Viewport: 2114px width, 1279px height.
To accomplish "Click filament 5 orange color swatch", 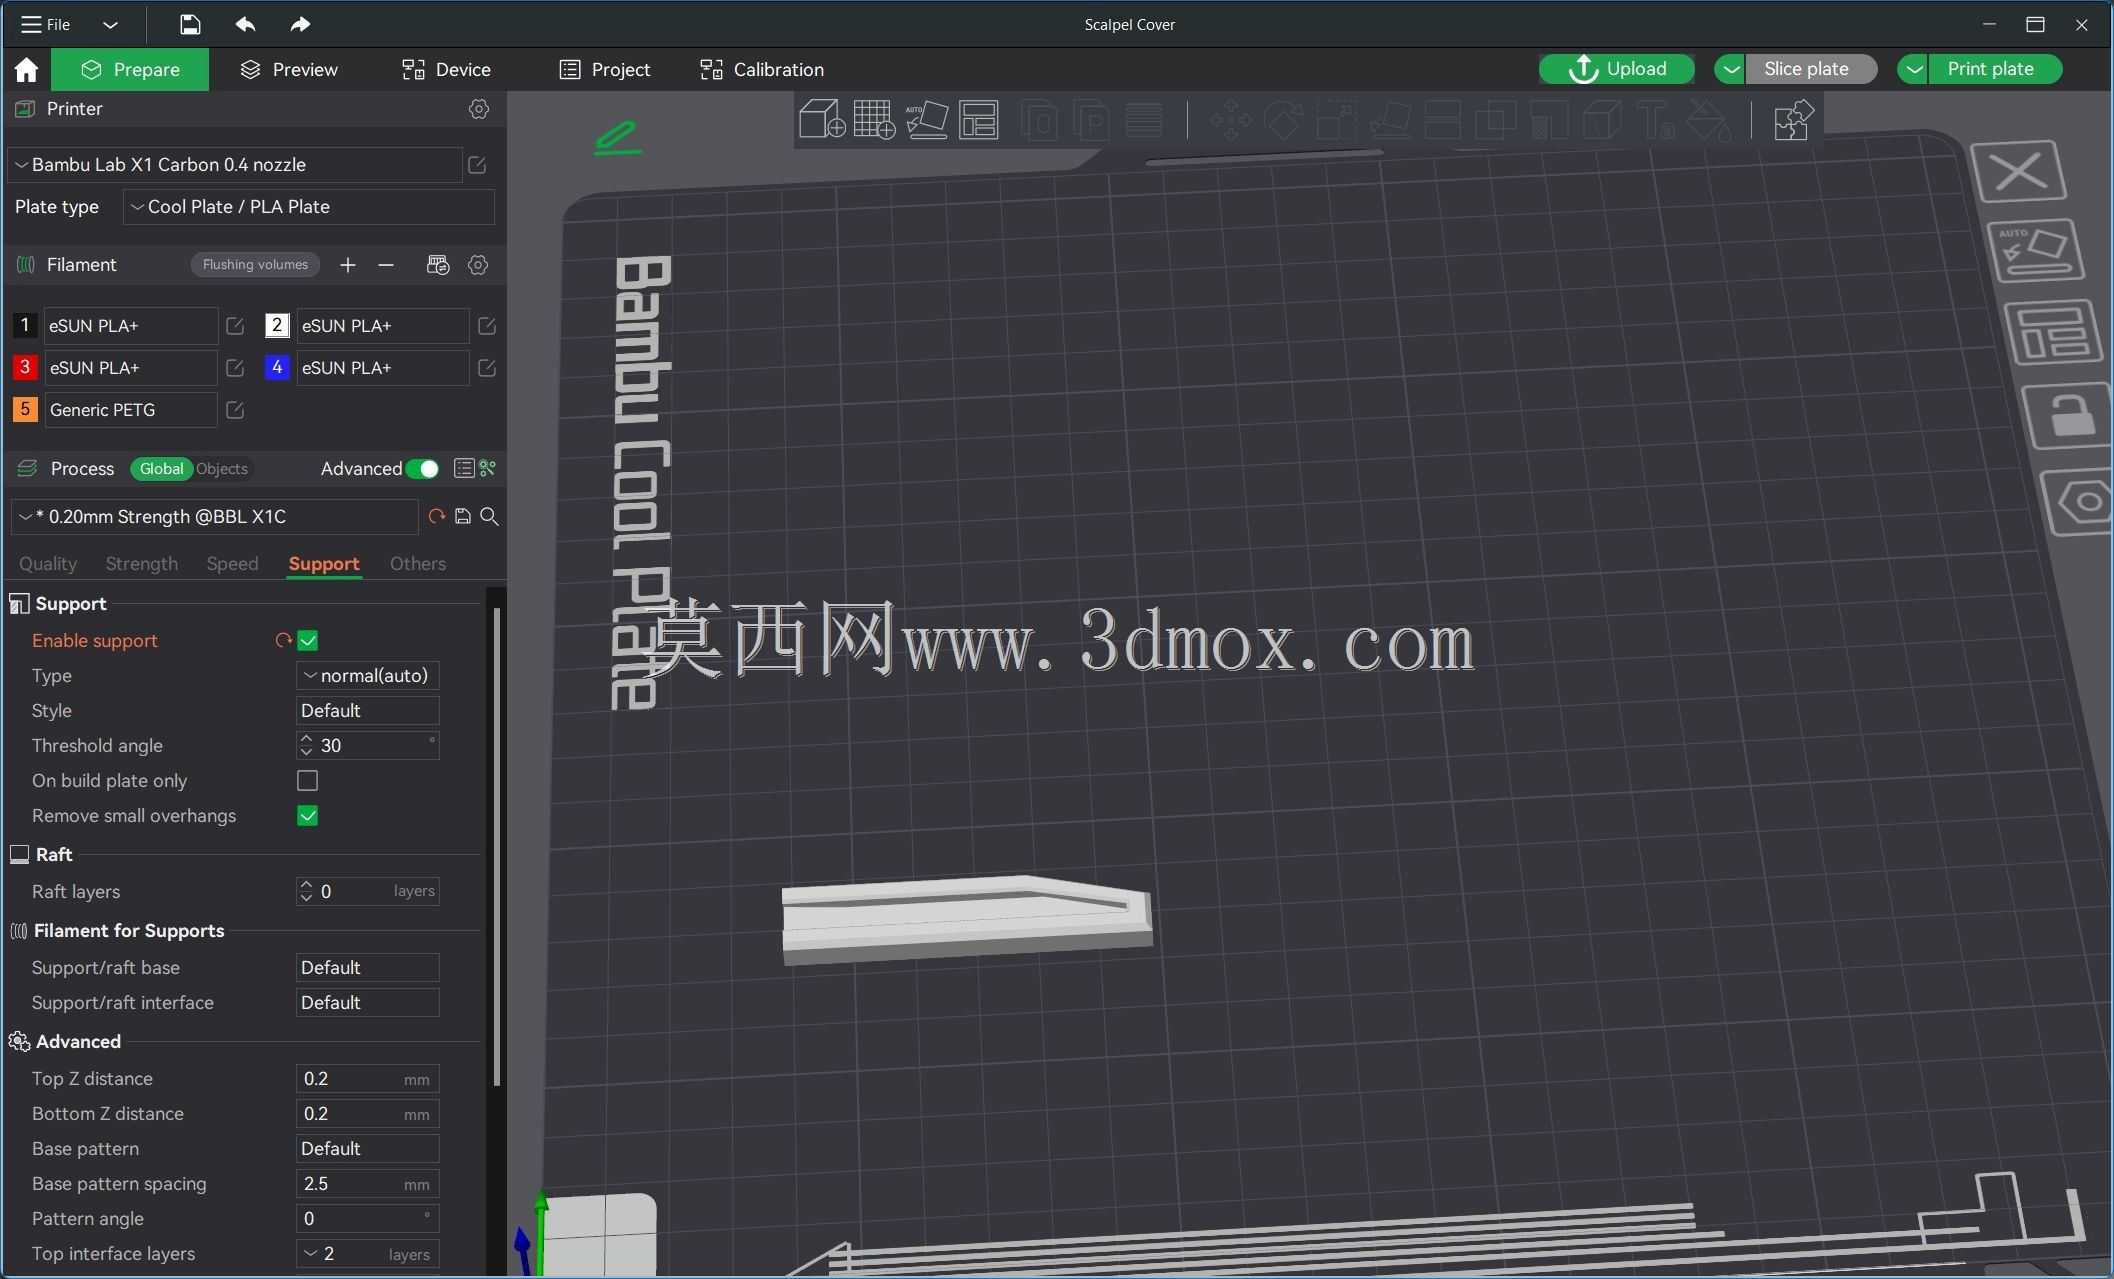I will (x=25, y=410).
